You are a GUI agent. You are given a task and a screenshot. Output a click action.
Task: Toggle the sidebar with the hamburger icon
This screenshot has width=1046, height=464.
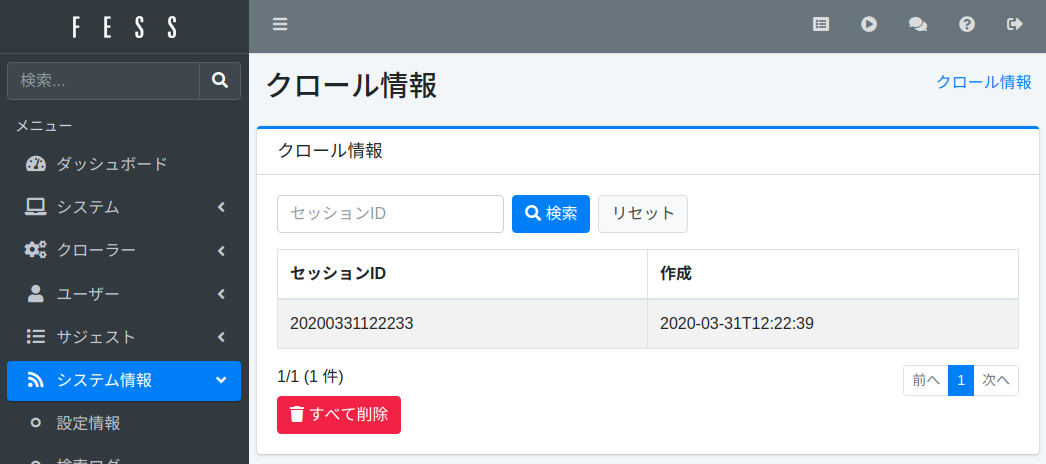point(280,25)
